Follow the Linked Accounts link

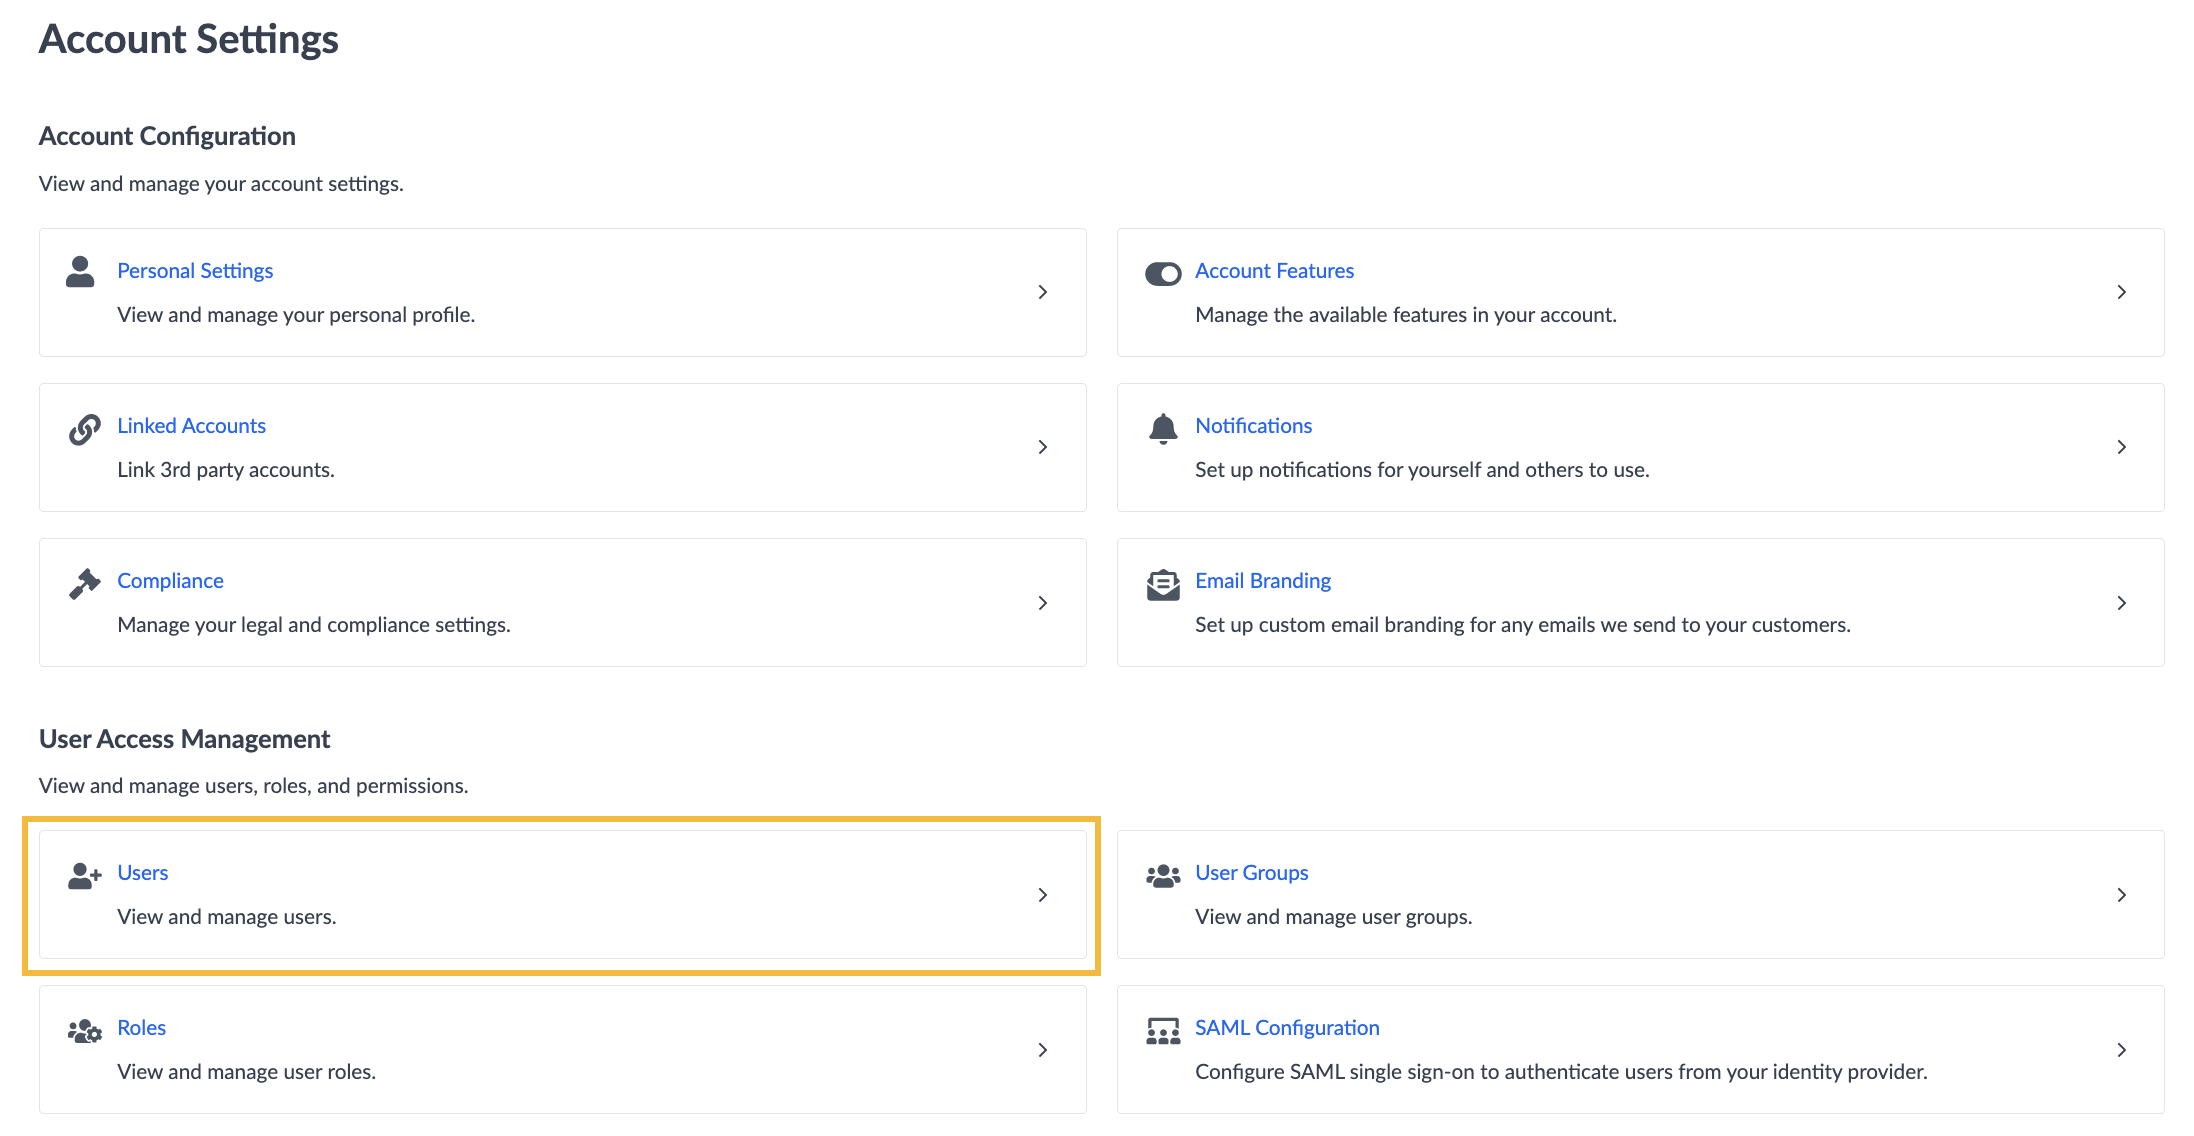[191, 426]
